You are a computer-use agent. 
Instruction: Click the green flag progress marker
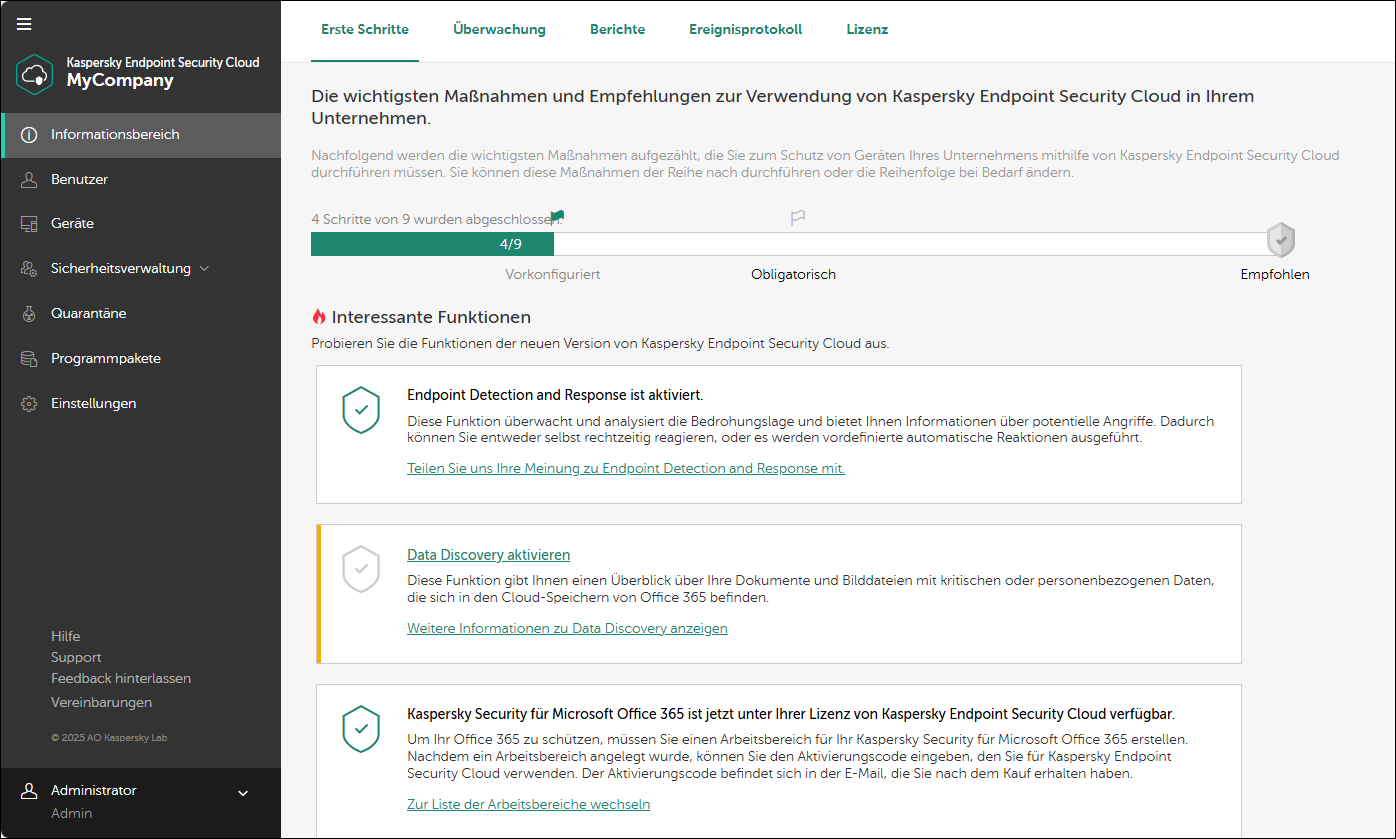(558, 217)
